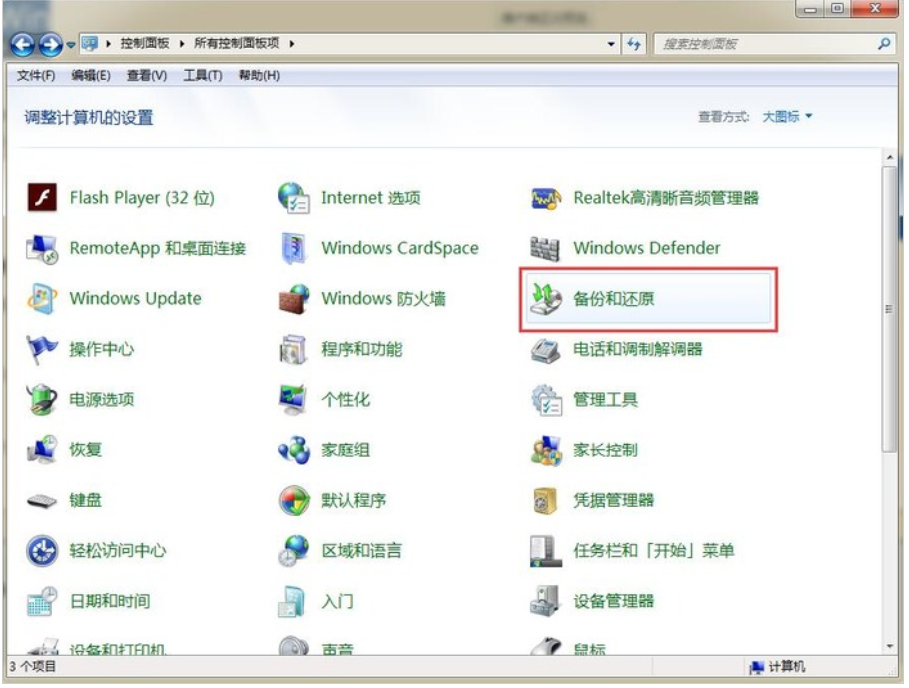Open the Windows Update link text
The image size is (909, 688).
point(136,299)
